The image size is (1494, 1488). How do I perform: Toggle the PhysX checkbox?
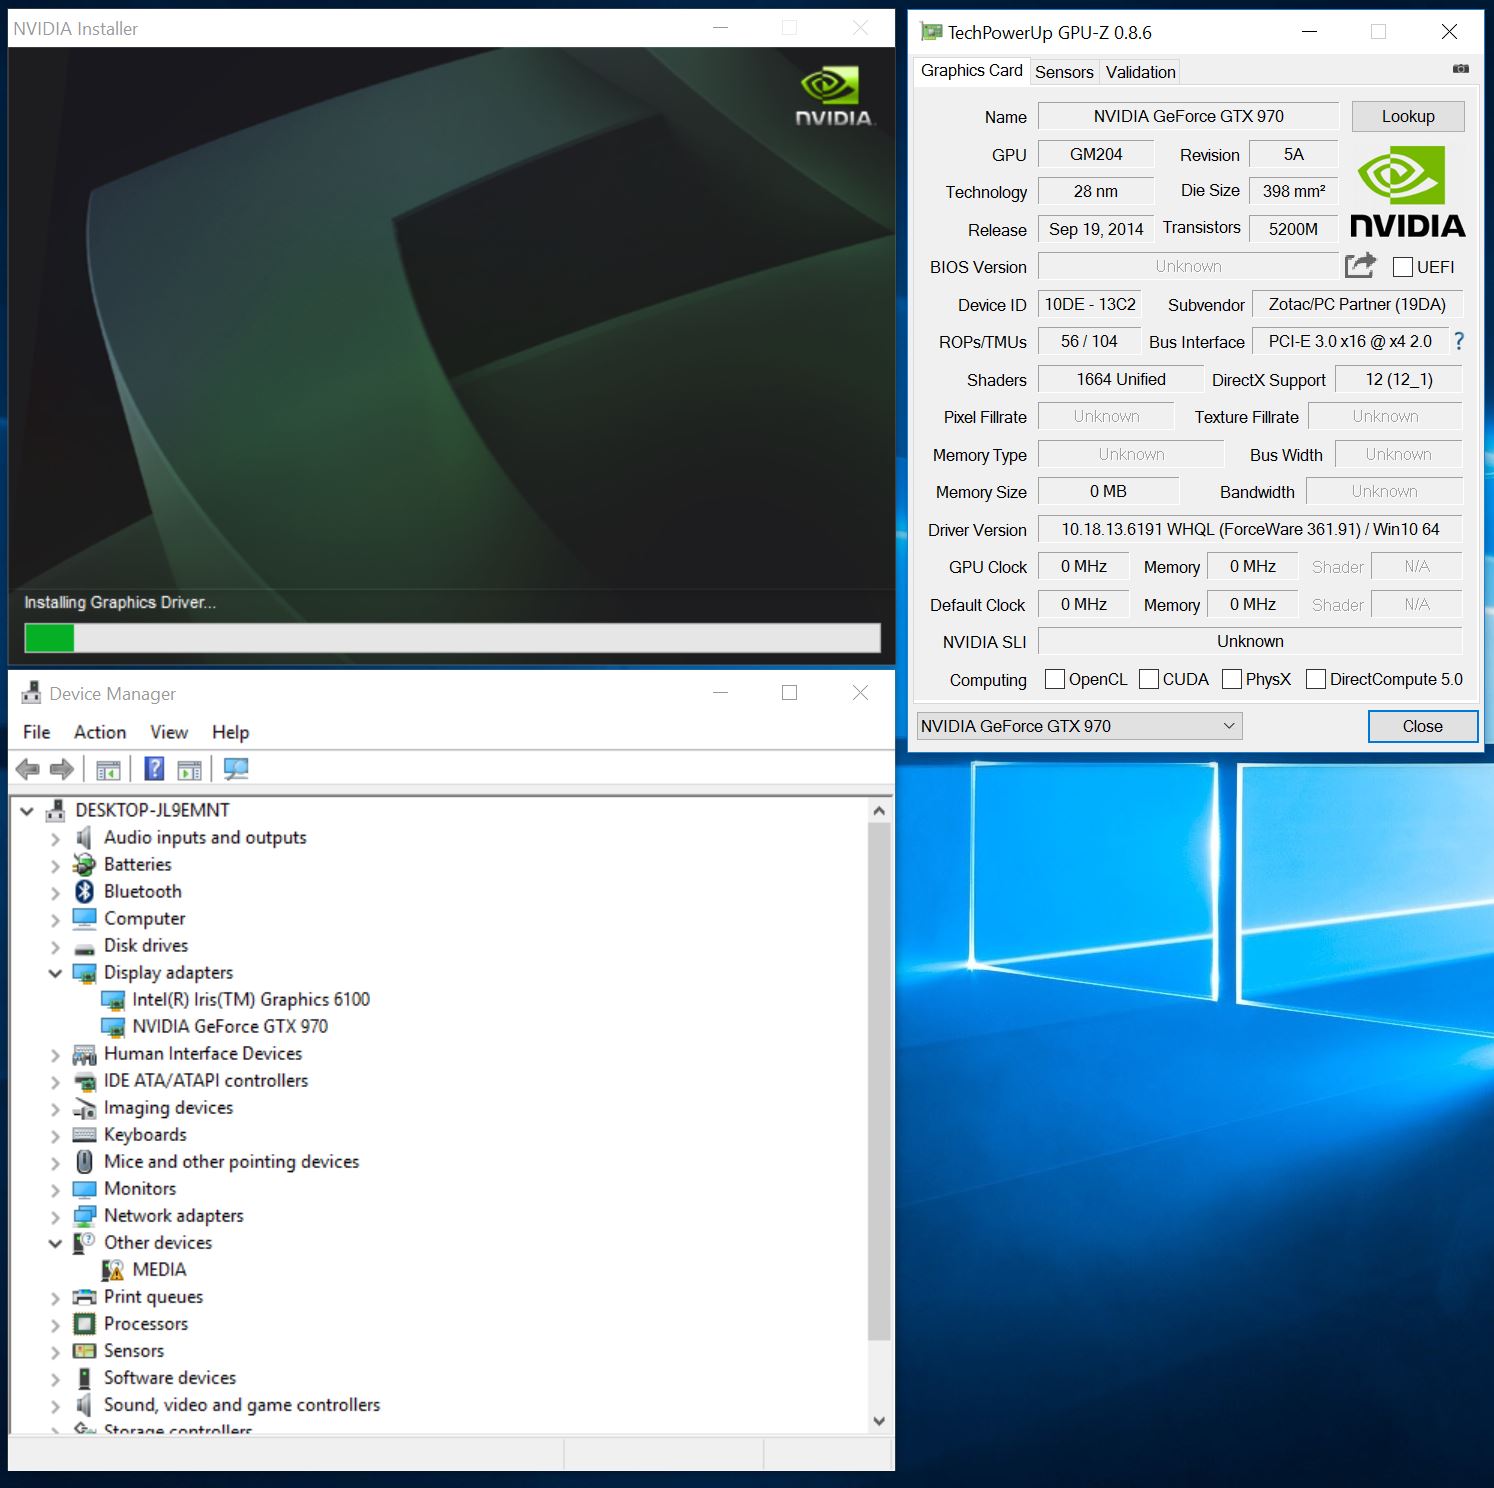point(1232,679)
